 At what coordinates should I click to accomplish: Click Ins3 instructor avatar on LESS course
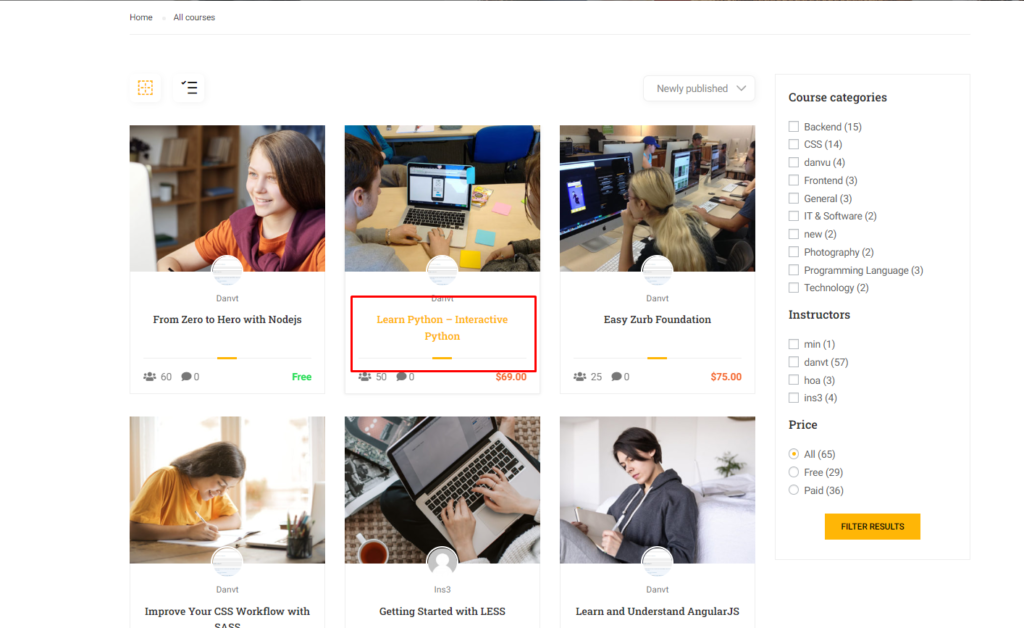442,562
